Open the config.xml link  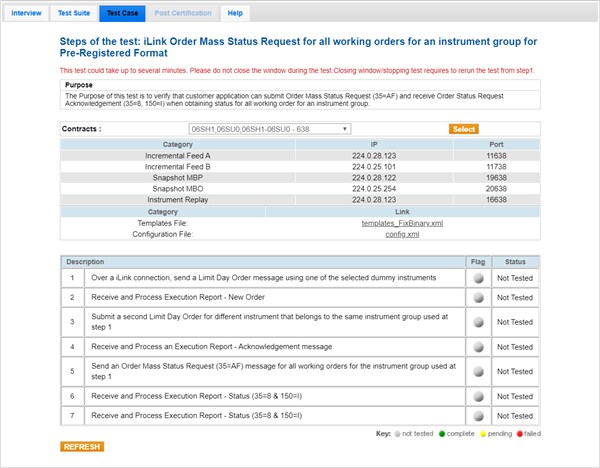[x=402, y=234]
